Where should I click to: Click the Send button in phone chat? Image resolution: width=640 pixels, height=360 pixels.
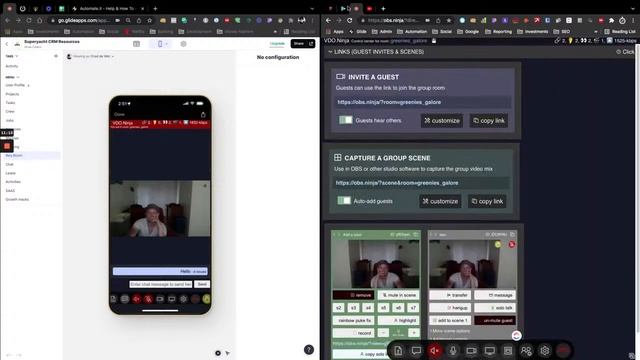point(202,284)
